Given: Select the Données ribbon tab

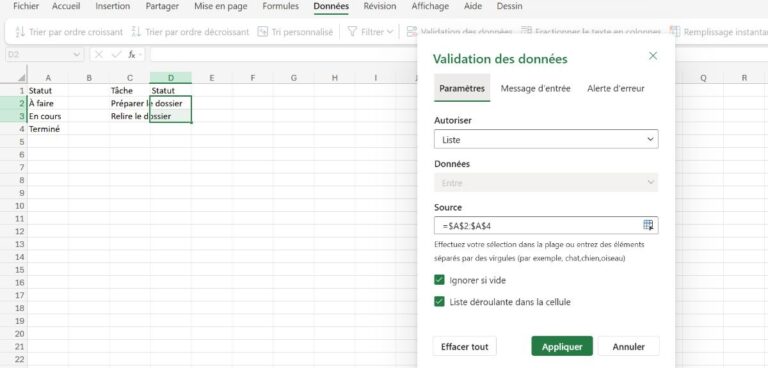Looking at the screenshot, I should pyautogui.click(x=331, y=6).
